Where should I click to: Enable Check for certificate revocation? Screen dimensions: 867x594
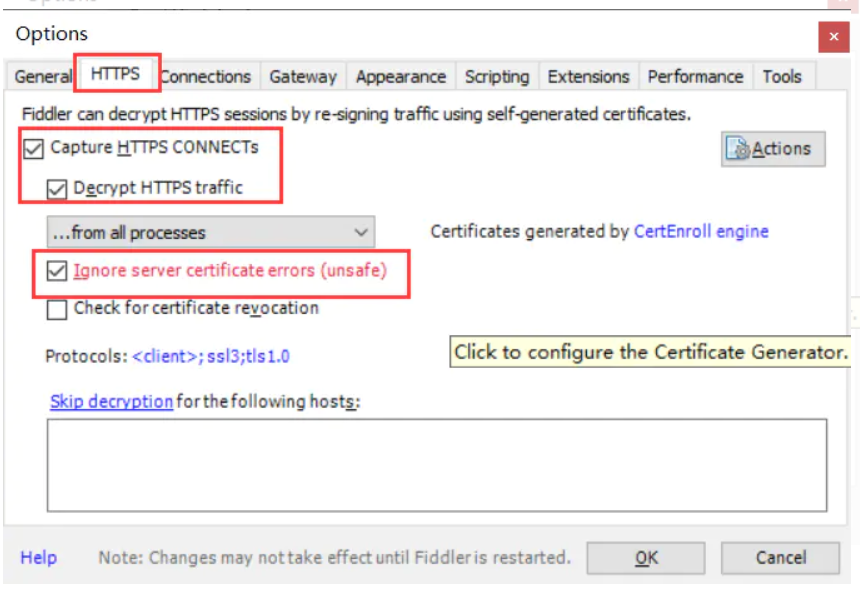[56, 309]
